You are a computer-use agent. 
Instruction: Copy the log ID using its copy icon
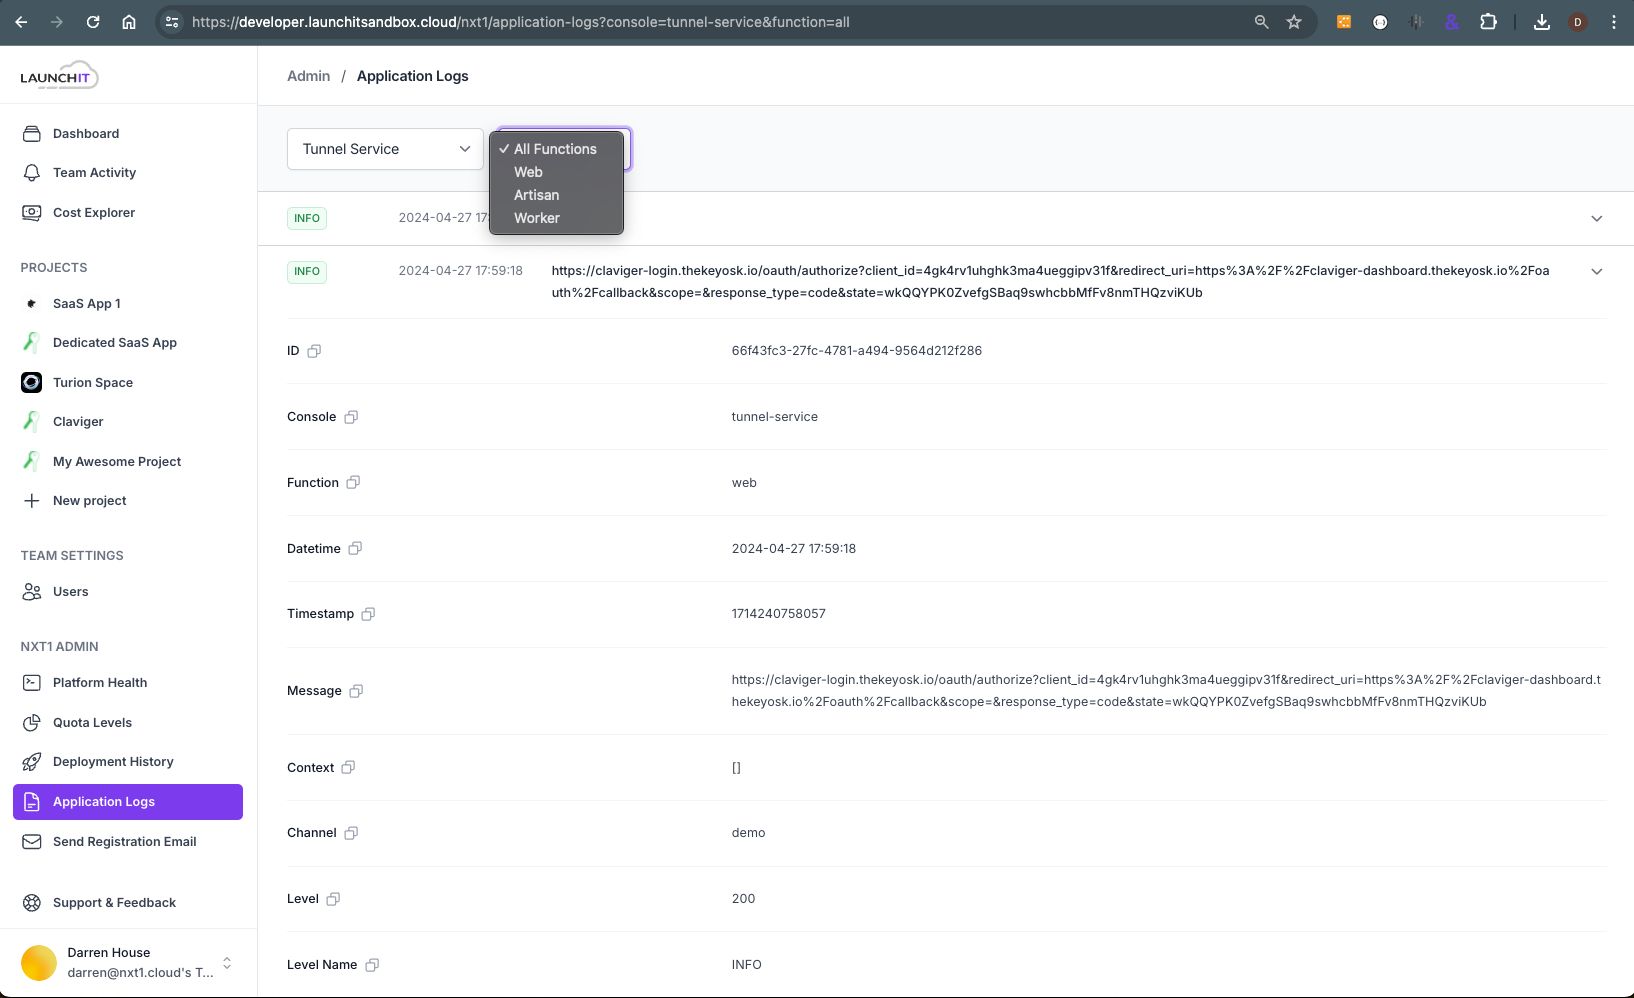(x=315, y=351)
